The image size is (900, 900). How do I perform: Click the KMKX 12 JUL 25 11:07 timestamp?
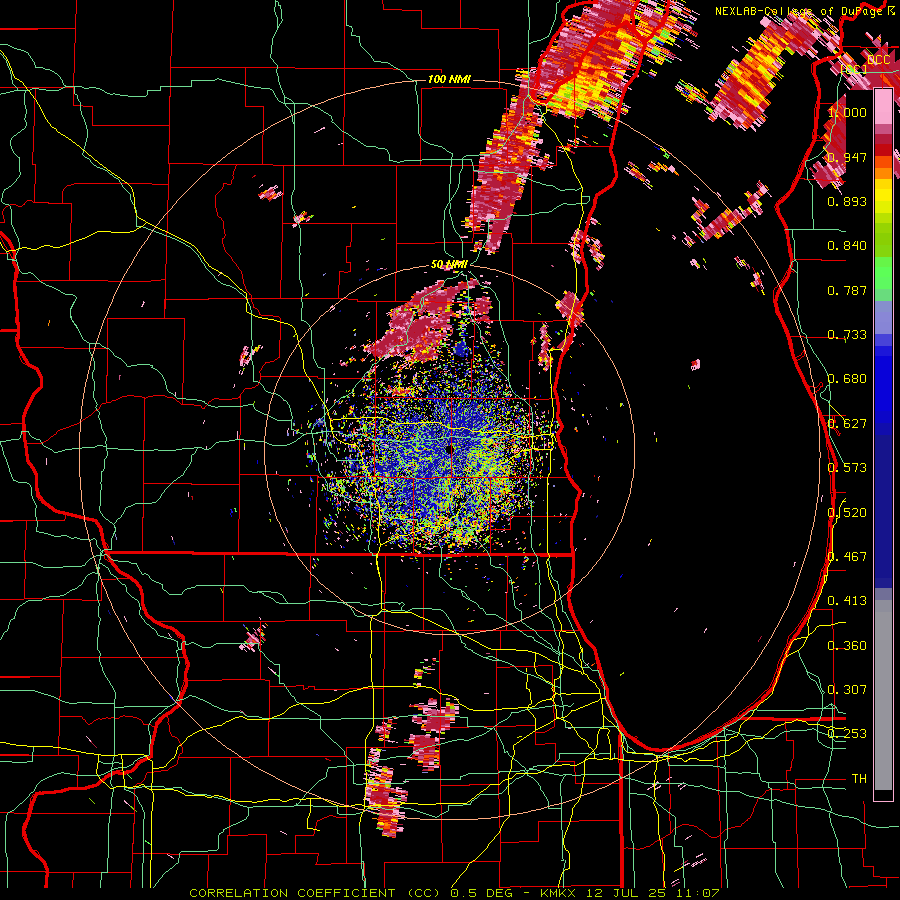630,893
